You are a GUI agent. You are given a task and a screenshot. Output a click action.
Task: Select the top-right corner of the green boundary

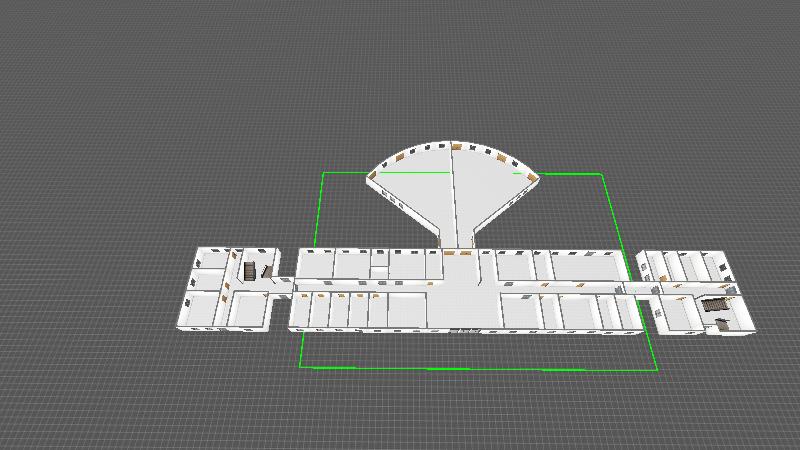click(603, 175)
